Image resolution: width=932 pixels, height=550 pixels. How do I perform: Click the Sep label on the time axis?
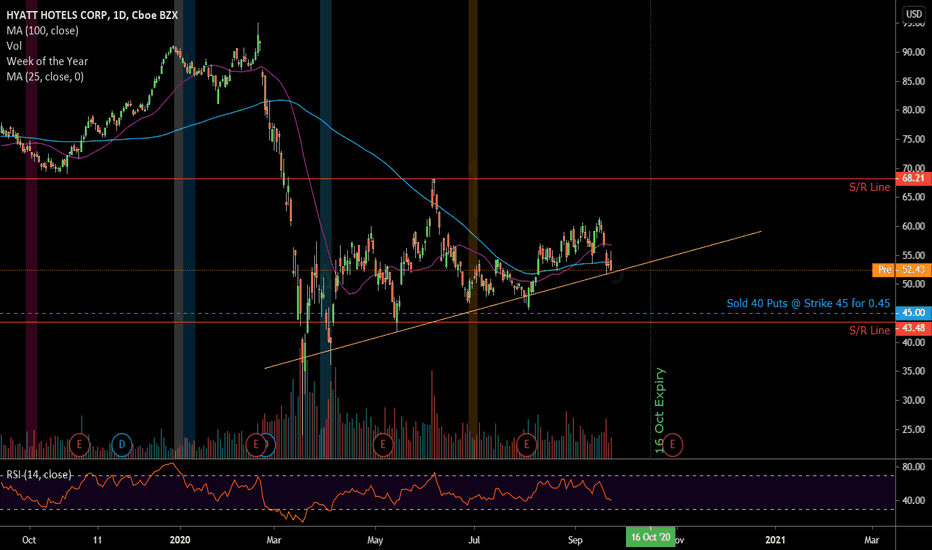pyautogui.click(x=575, y=540)
